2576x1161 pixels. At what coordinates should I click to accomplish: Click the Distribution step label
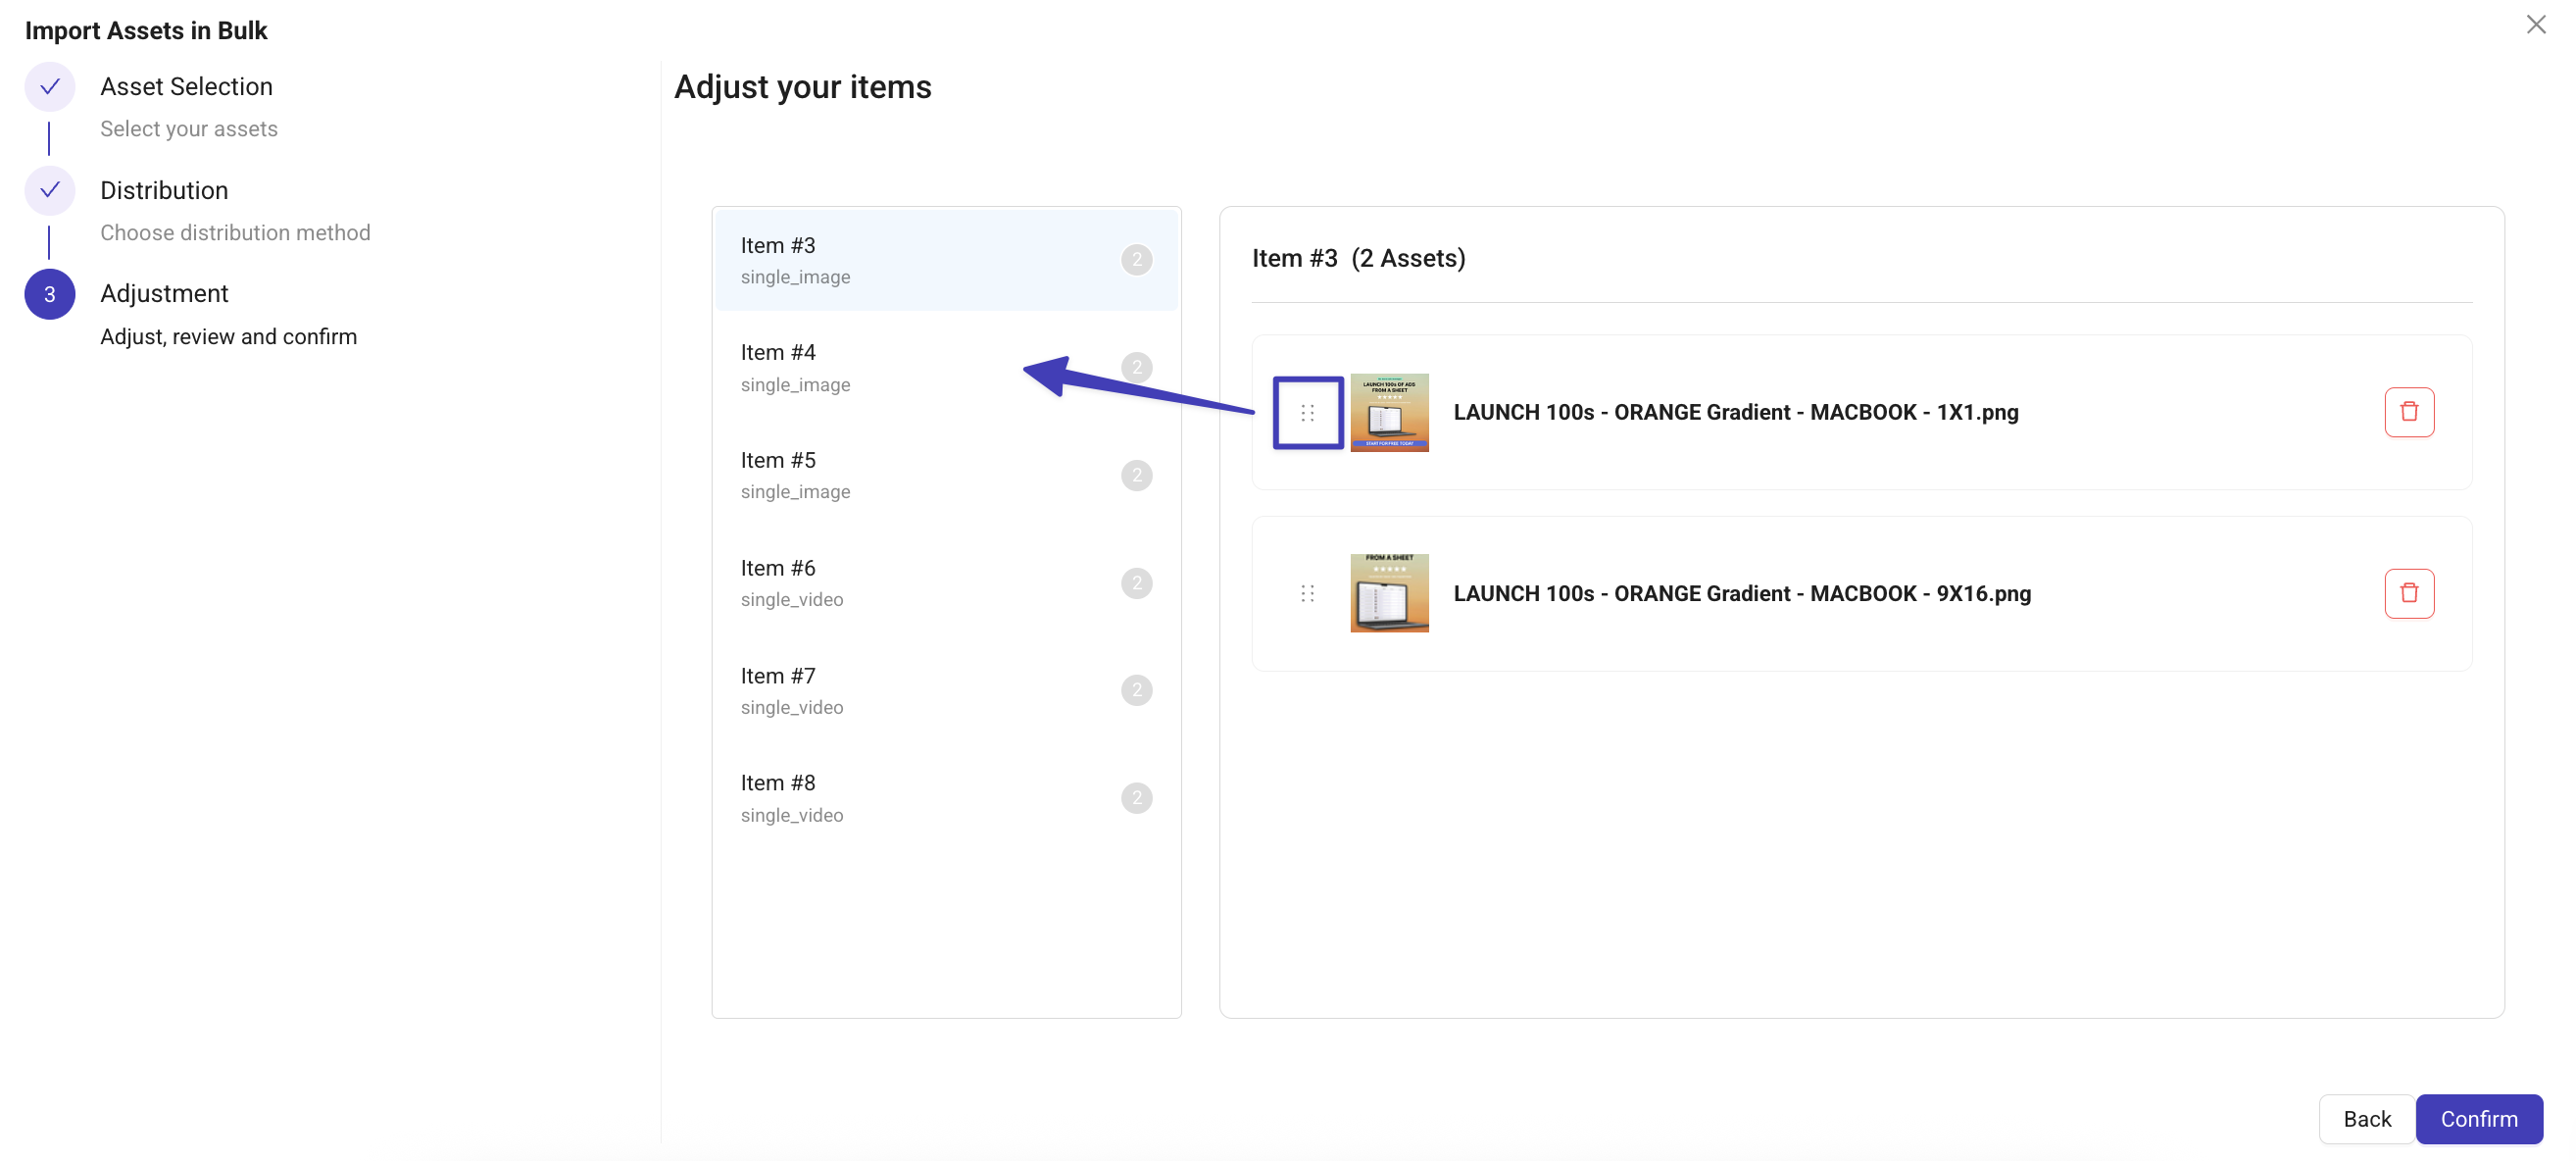(164, 190)
